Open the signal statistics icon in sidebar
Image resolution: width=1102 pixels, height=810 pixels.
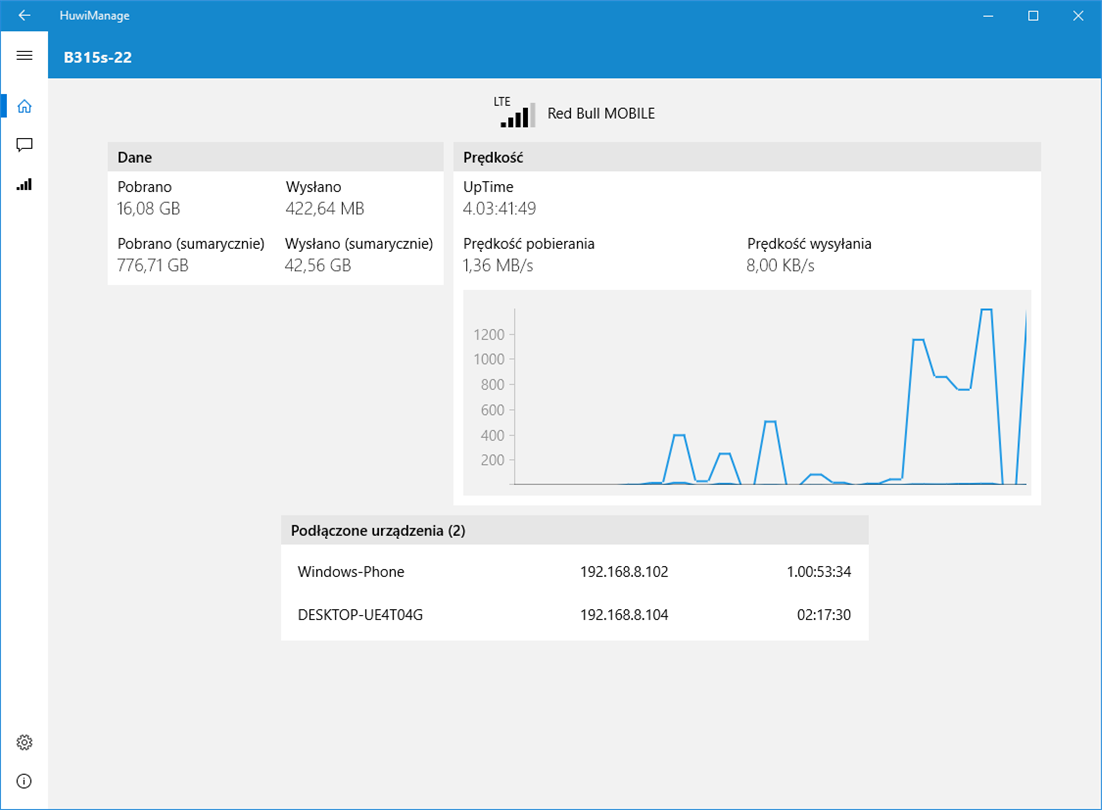click(24, 184)
